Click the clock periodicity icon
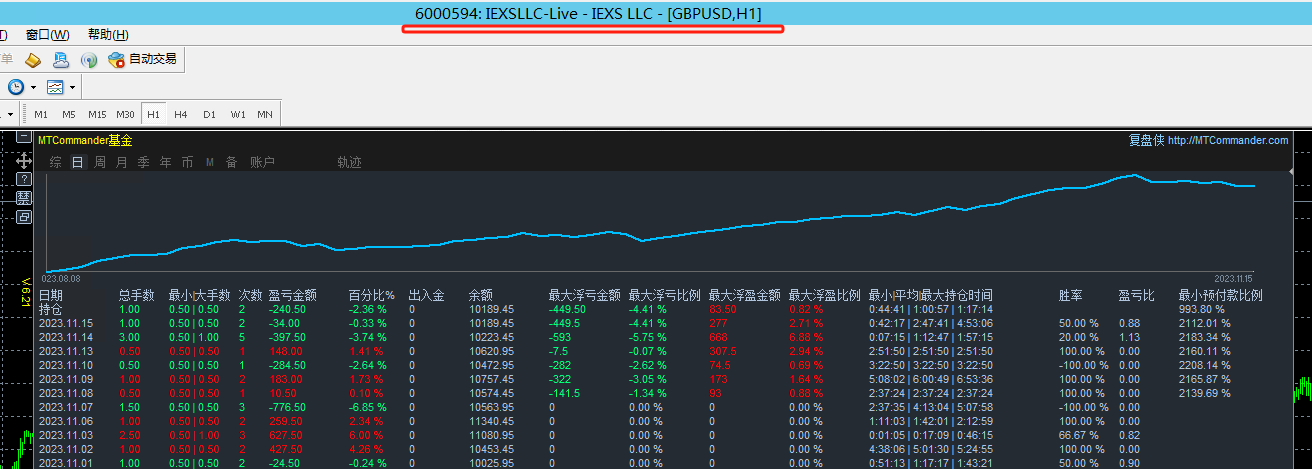Image resolution: width=1312 pixels, height=469 pixels. [16, 87]
